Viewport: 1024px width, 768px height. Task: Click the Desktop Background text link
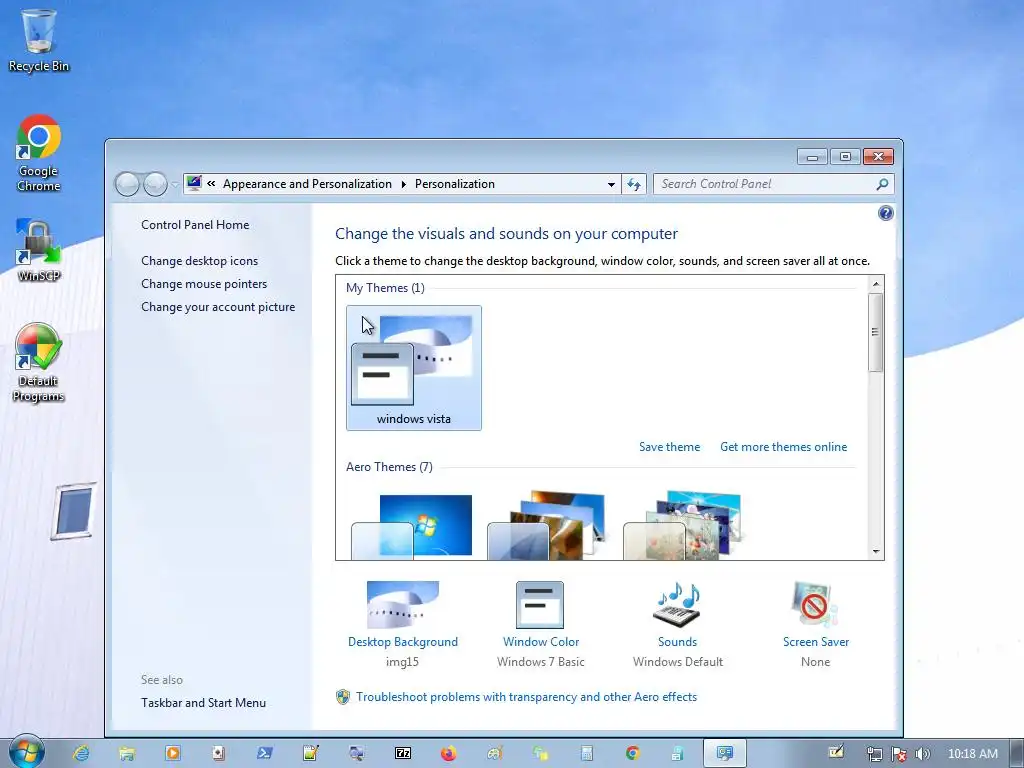(403, 642)
